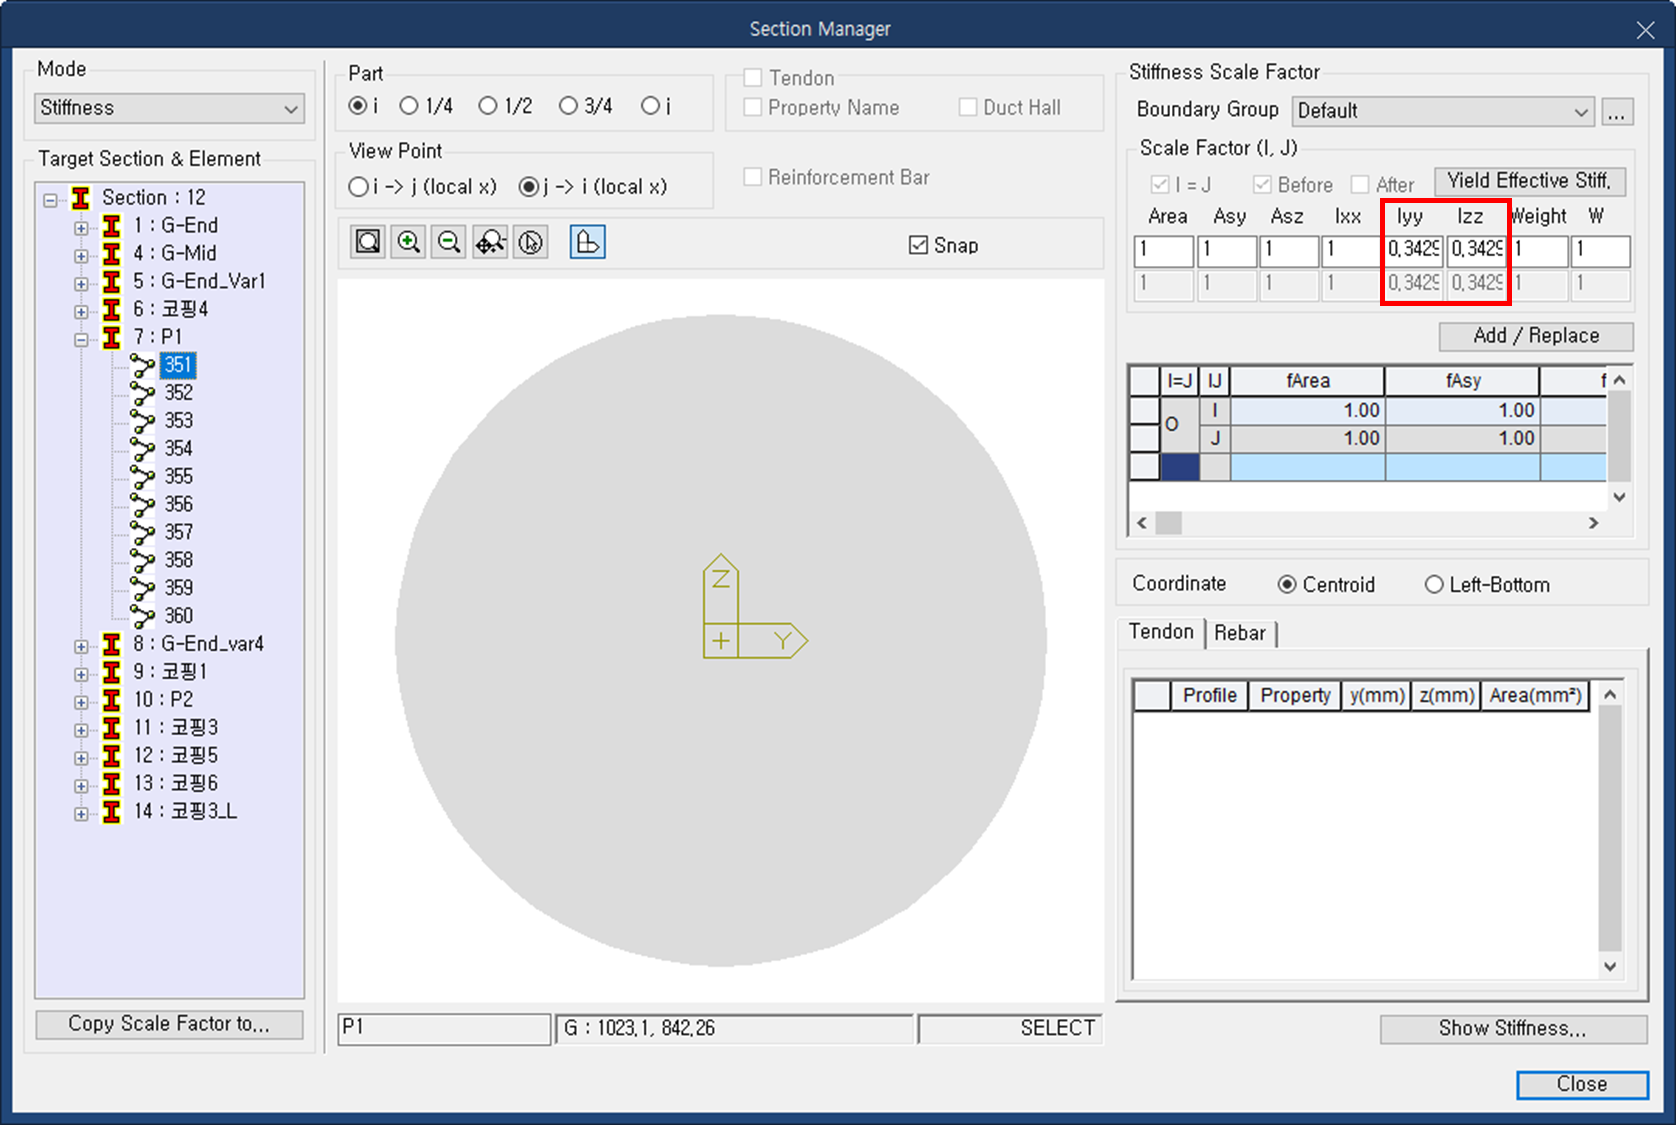Activate the pan and zoom tool icon

(490, 242)
